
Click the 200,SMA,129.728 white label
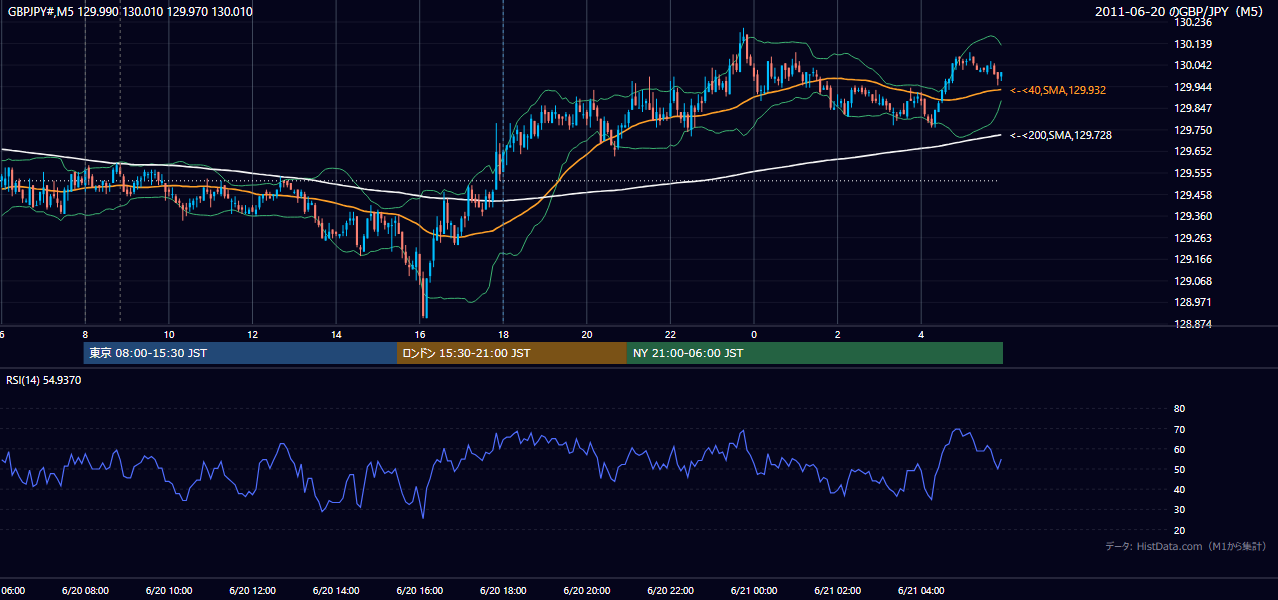click(x=1061, y=135)
